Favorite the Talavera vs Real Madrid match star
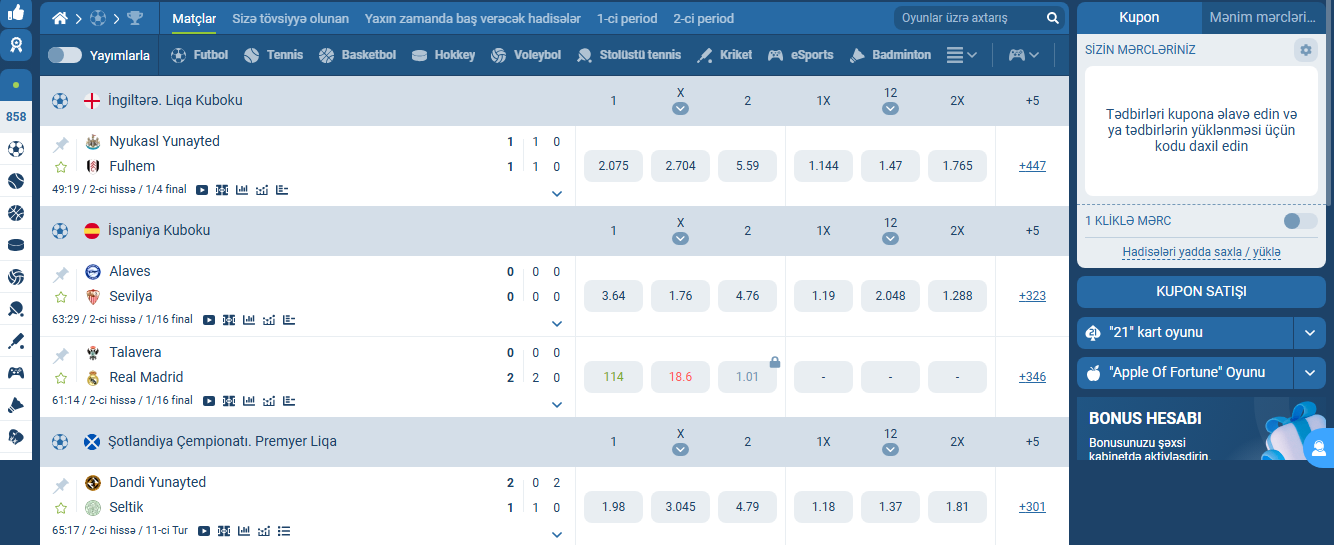 [61, 378]
